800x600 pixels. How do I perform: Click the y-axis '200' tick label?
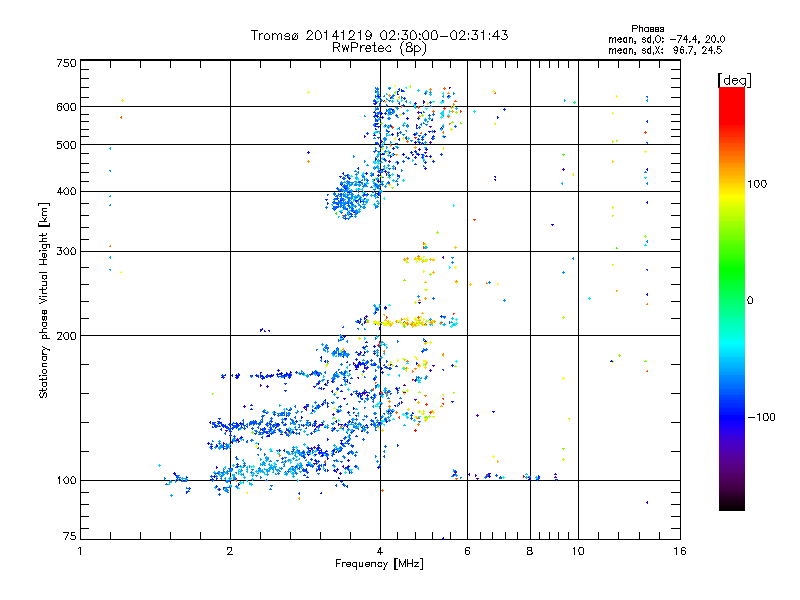point(66,336)
